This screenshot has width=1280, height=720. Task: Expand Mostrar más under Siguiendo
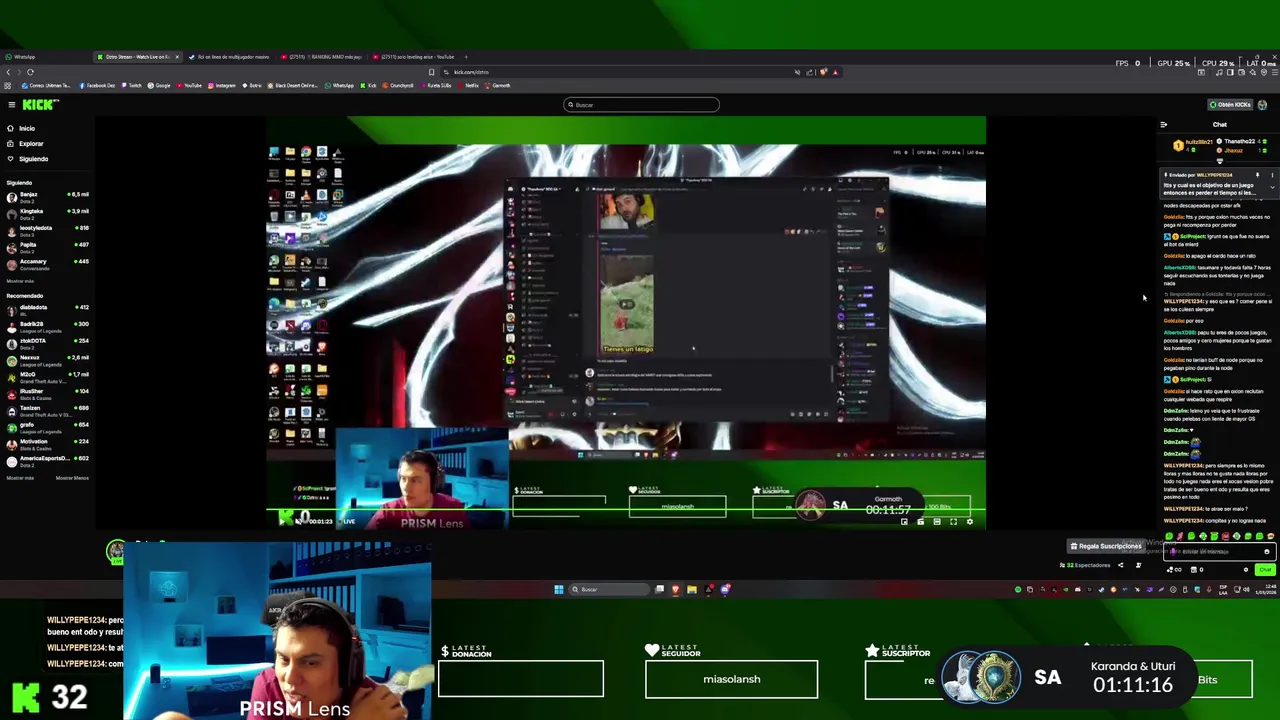pos(20,281)
